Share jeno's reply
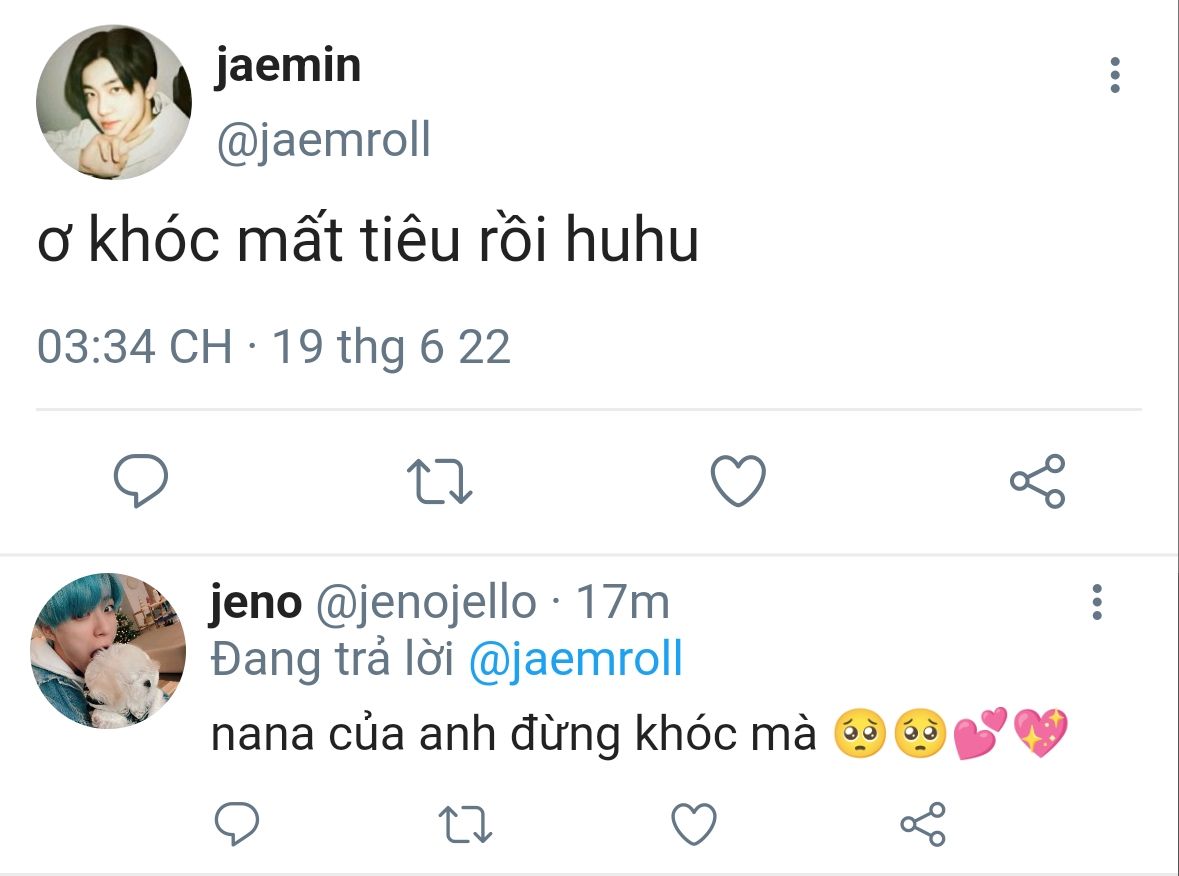Viewport: 1179px width, 876px height. pos(922,824)
